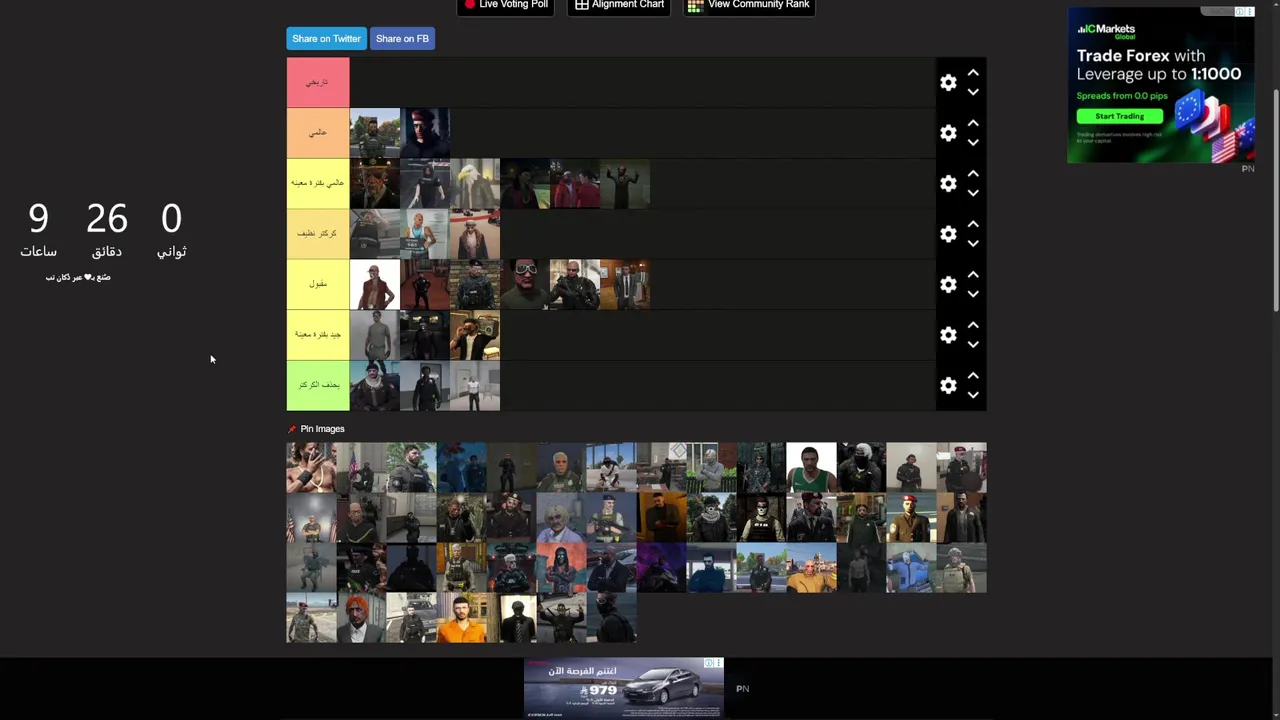This screenshot has height=720, width=1280.
Task: Start a Live Voting Poll
Action: 506,5
